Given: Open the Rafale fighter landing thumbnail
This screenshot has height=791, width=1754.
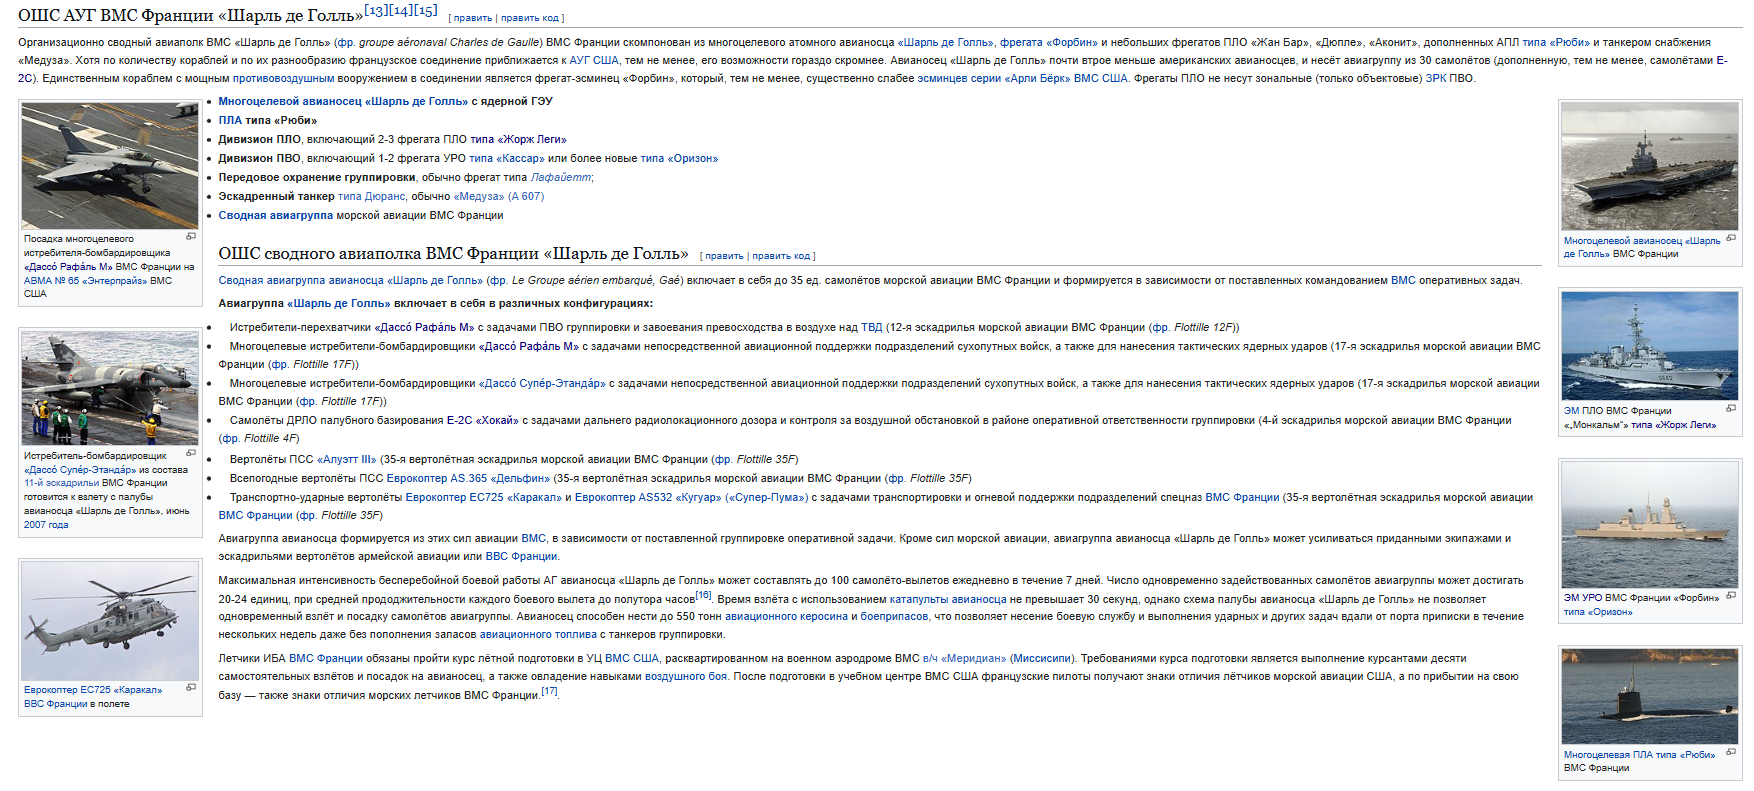Looking at the screenshot, I should click(x=110, y=165).
